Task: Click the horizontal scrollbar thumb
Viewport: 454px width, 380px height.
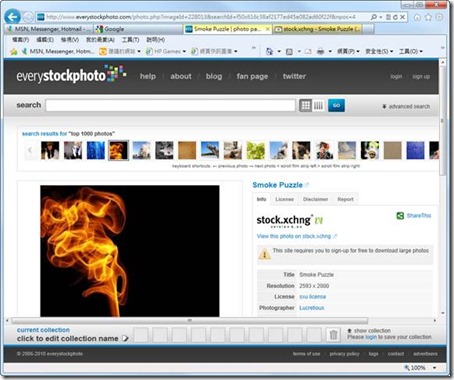Action: [190, 320]
